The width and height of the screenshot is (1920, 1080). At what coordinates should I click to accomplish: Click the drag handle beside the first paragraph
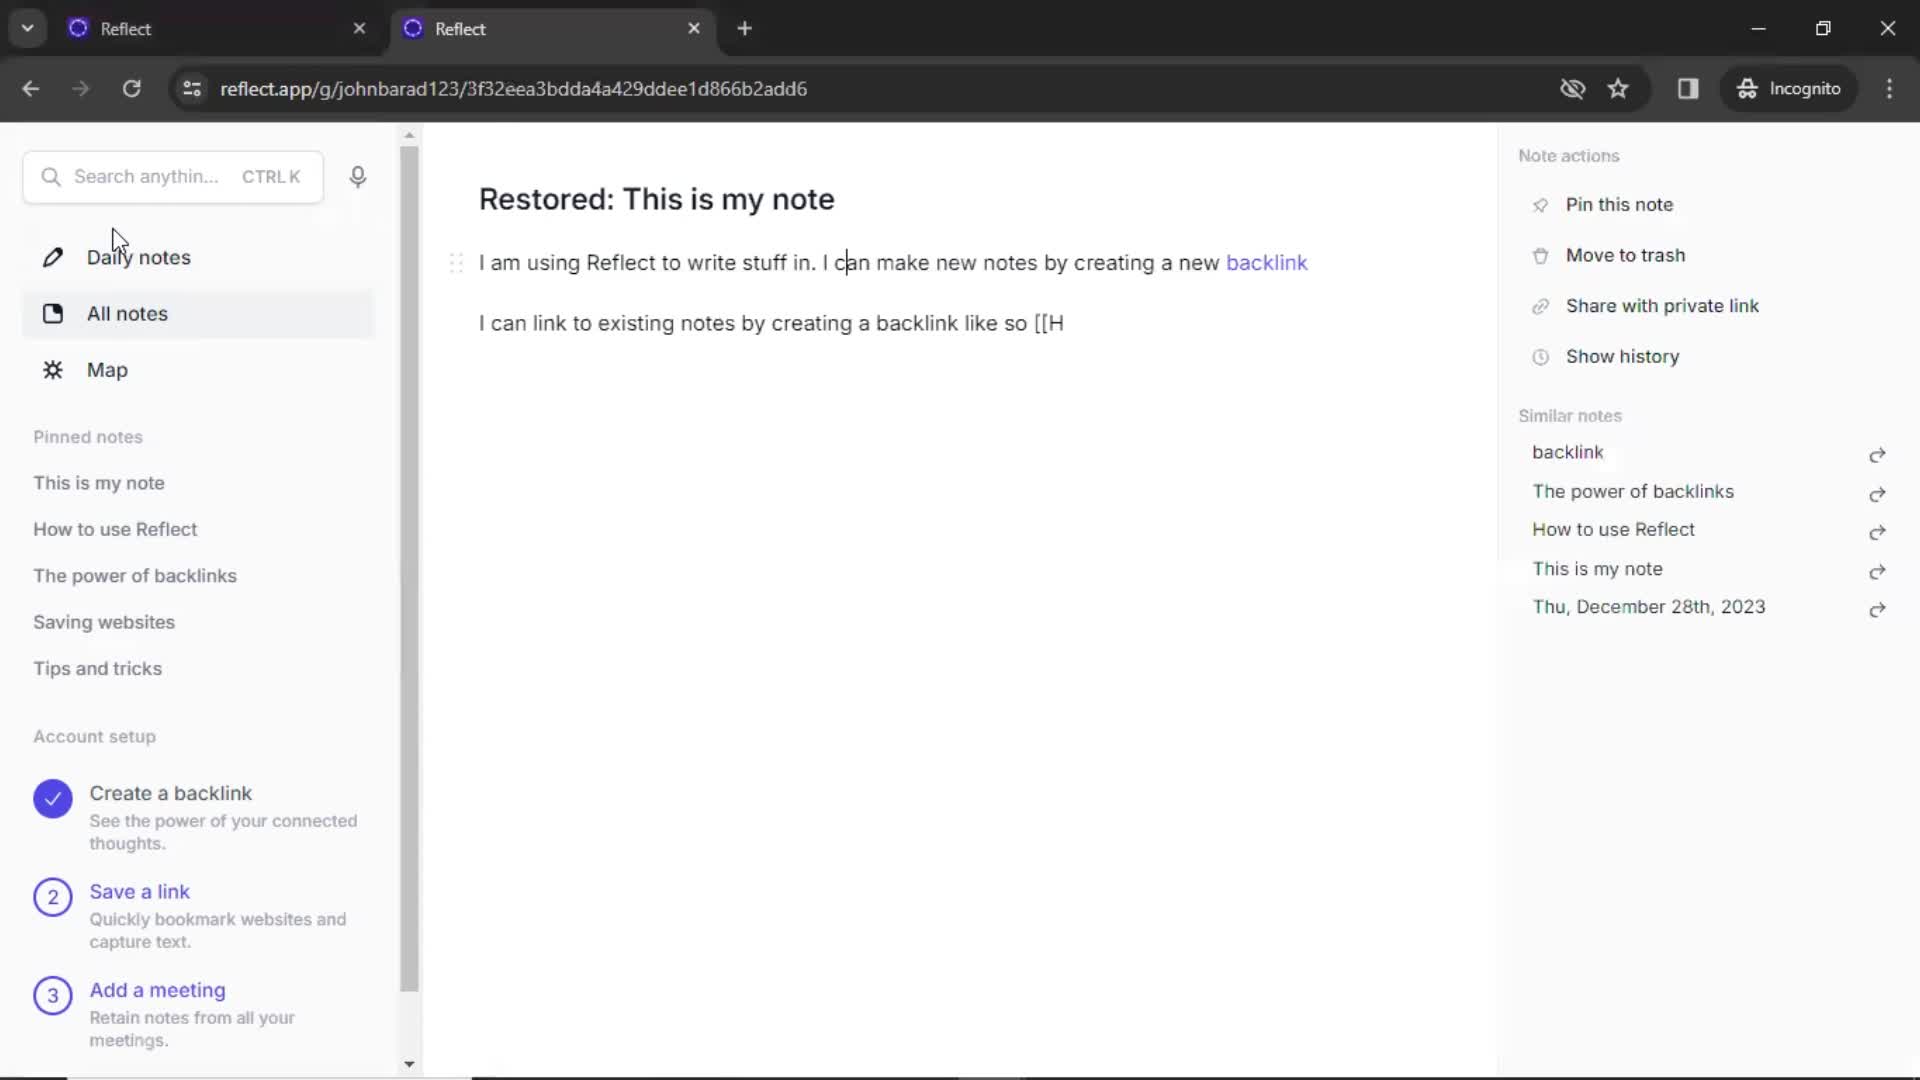(x=456, y=263)
